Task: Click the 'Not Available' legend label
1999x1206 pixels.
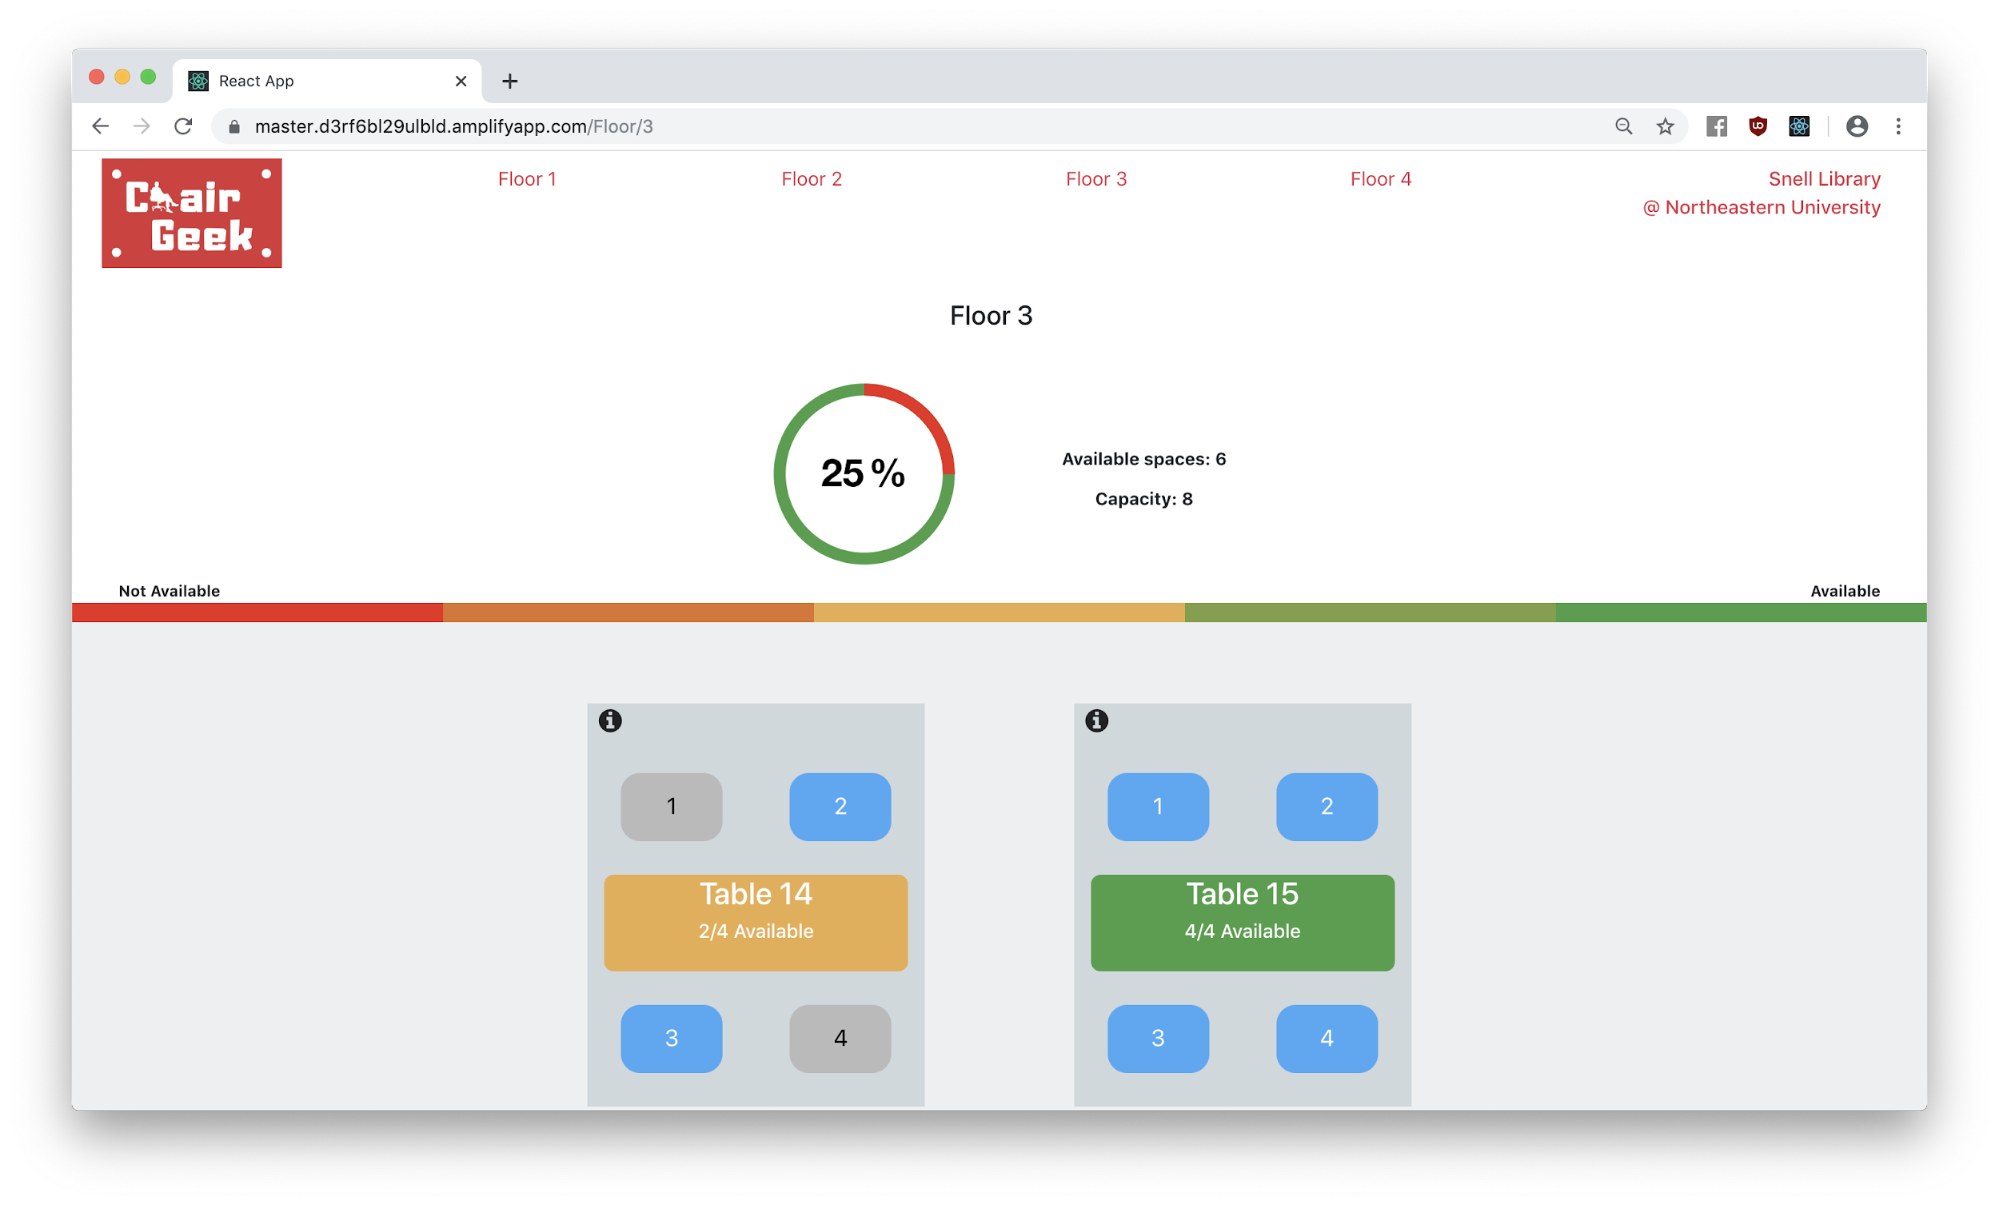Action: tap(169, 591)
